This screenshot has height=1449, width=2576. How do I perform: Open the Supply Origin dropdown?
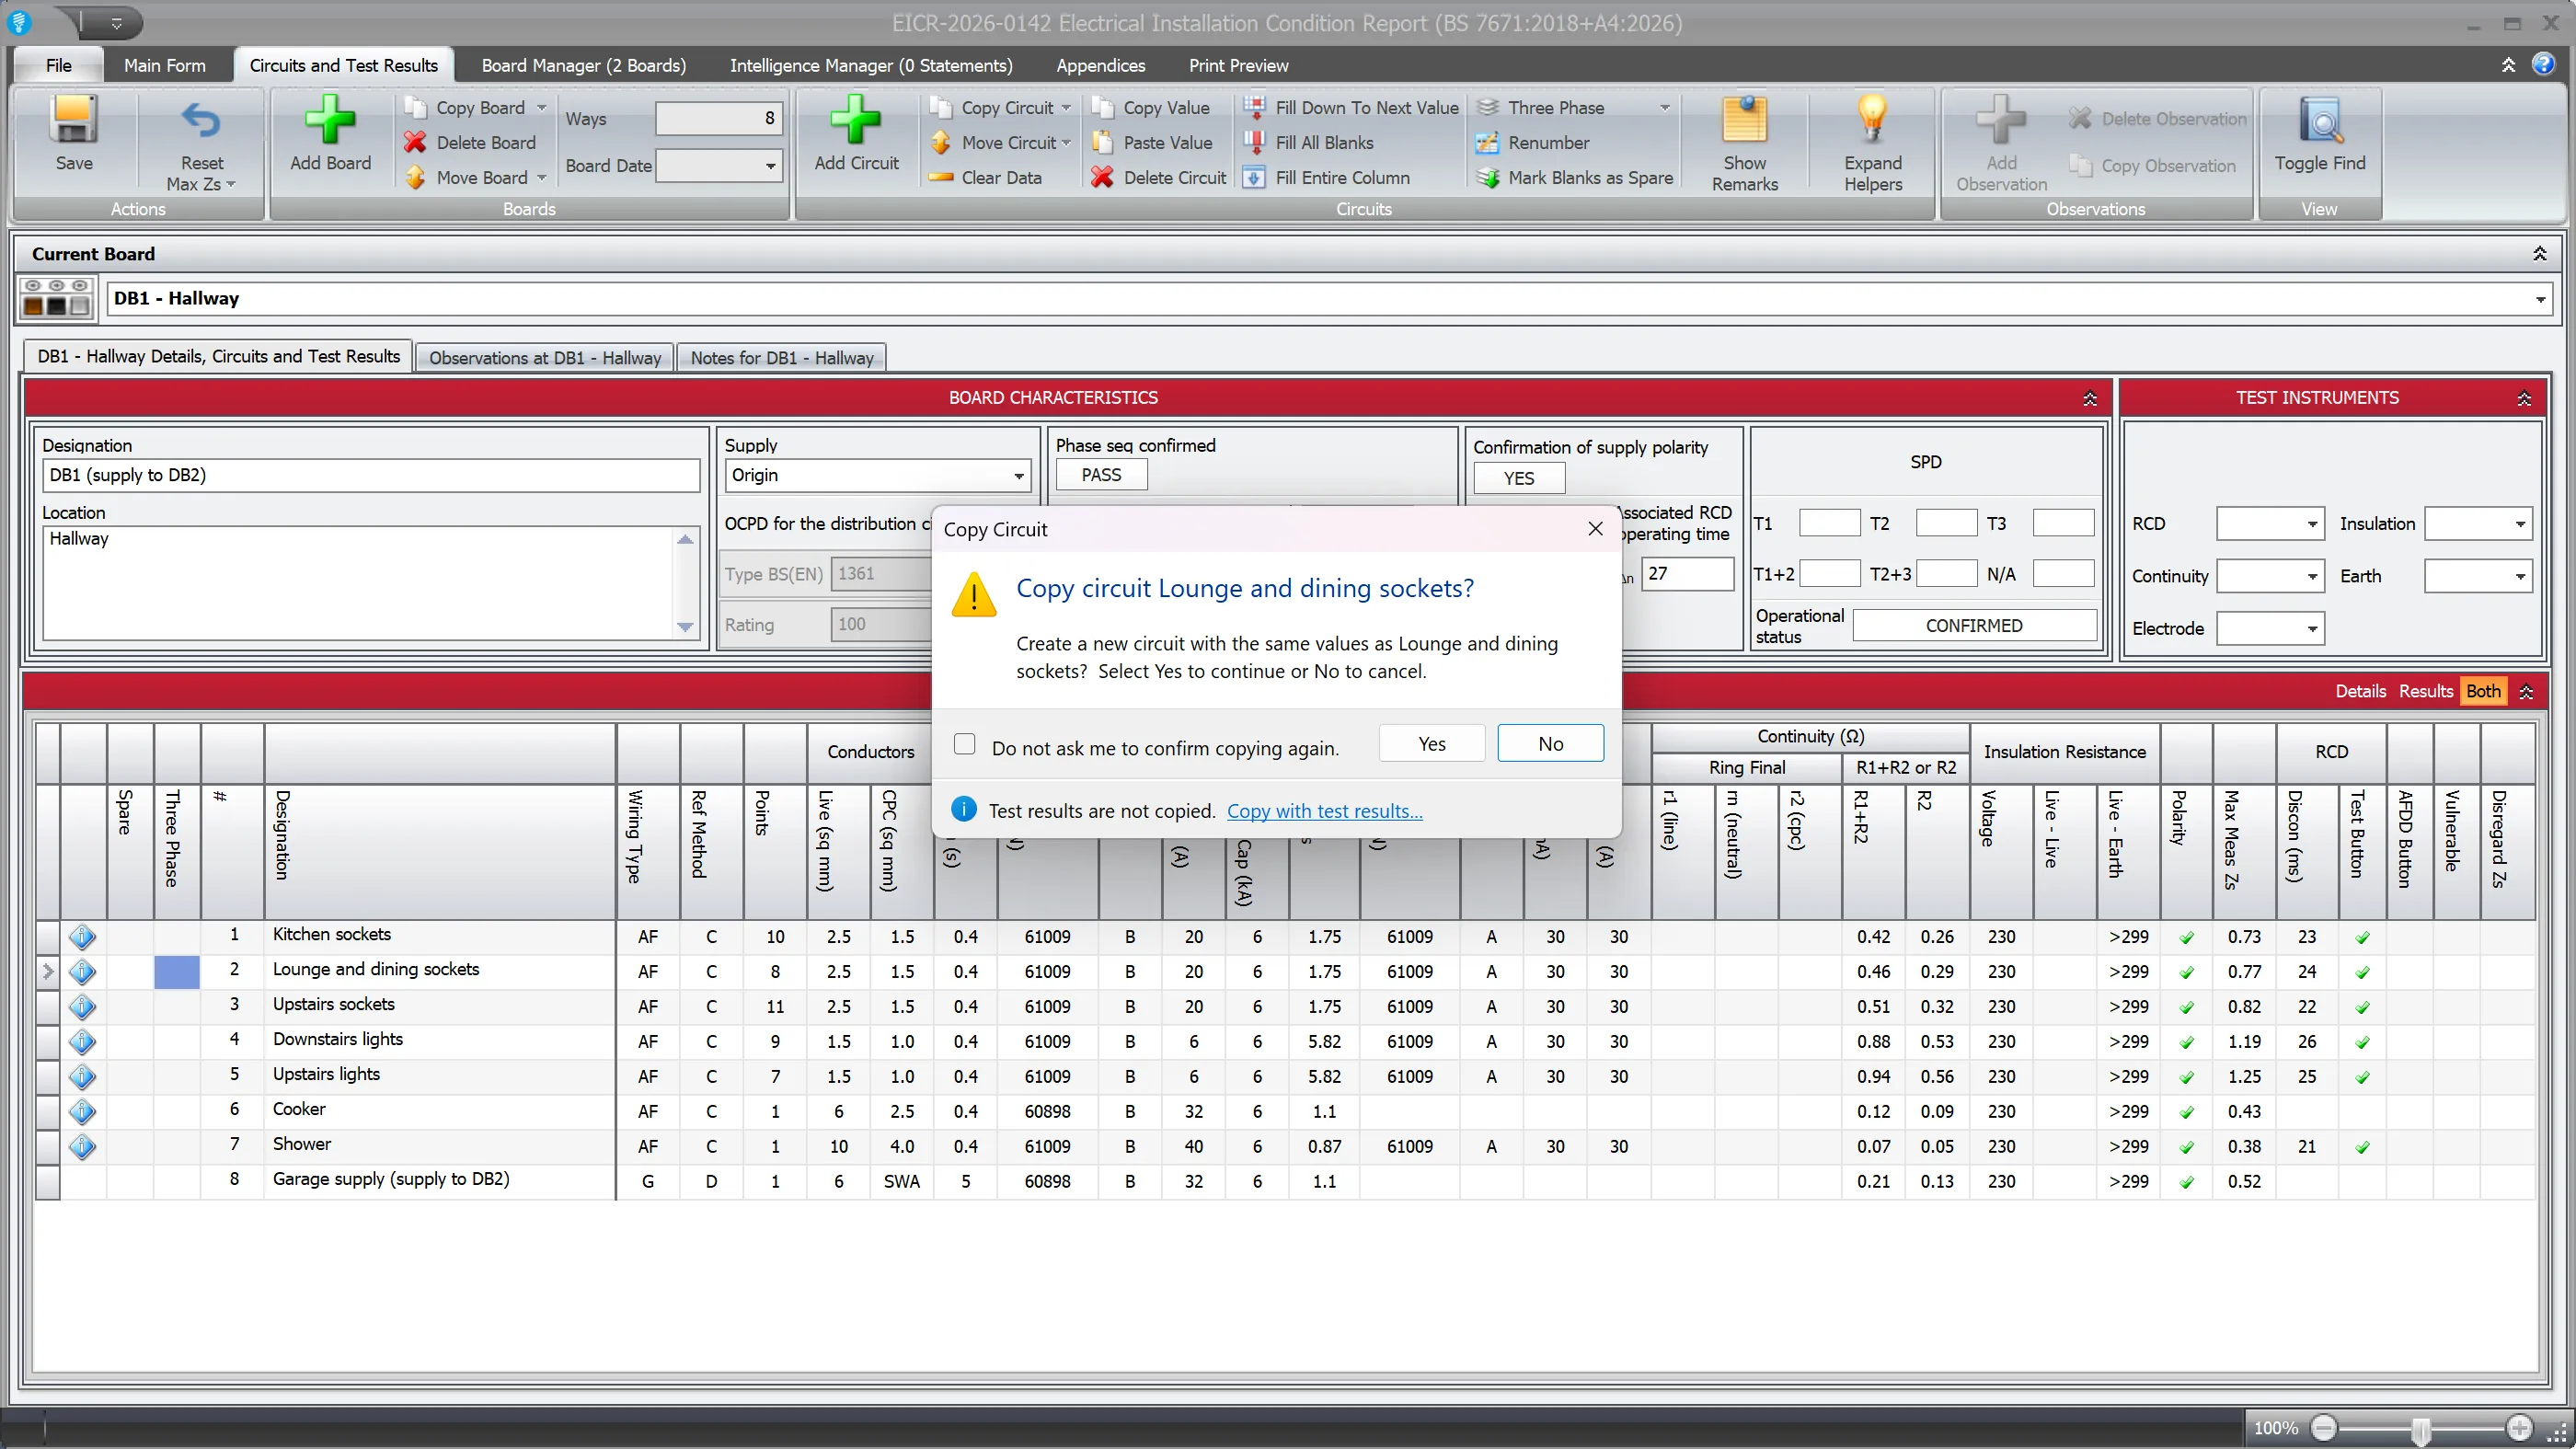click(1018, 475)
